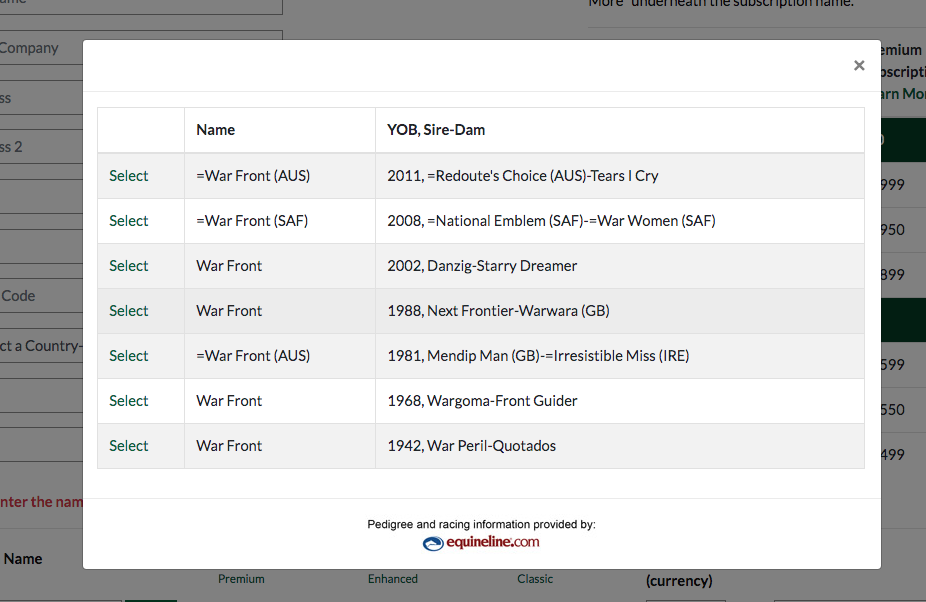Click '2008, =National Emblem (SAF)-=War Women (SAF)'
This screenshot has width=926, height=602.
click(551, 221)
